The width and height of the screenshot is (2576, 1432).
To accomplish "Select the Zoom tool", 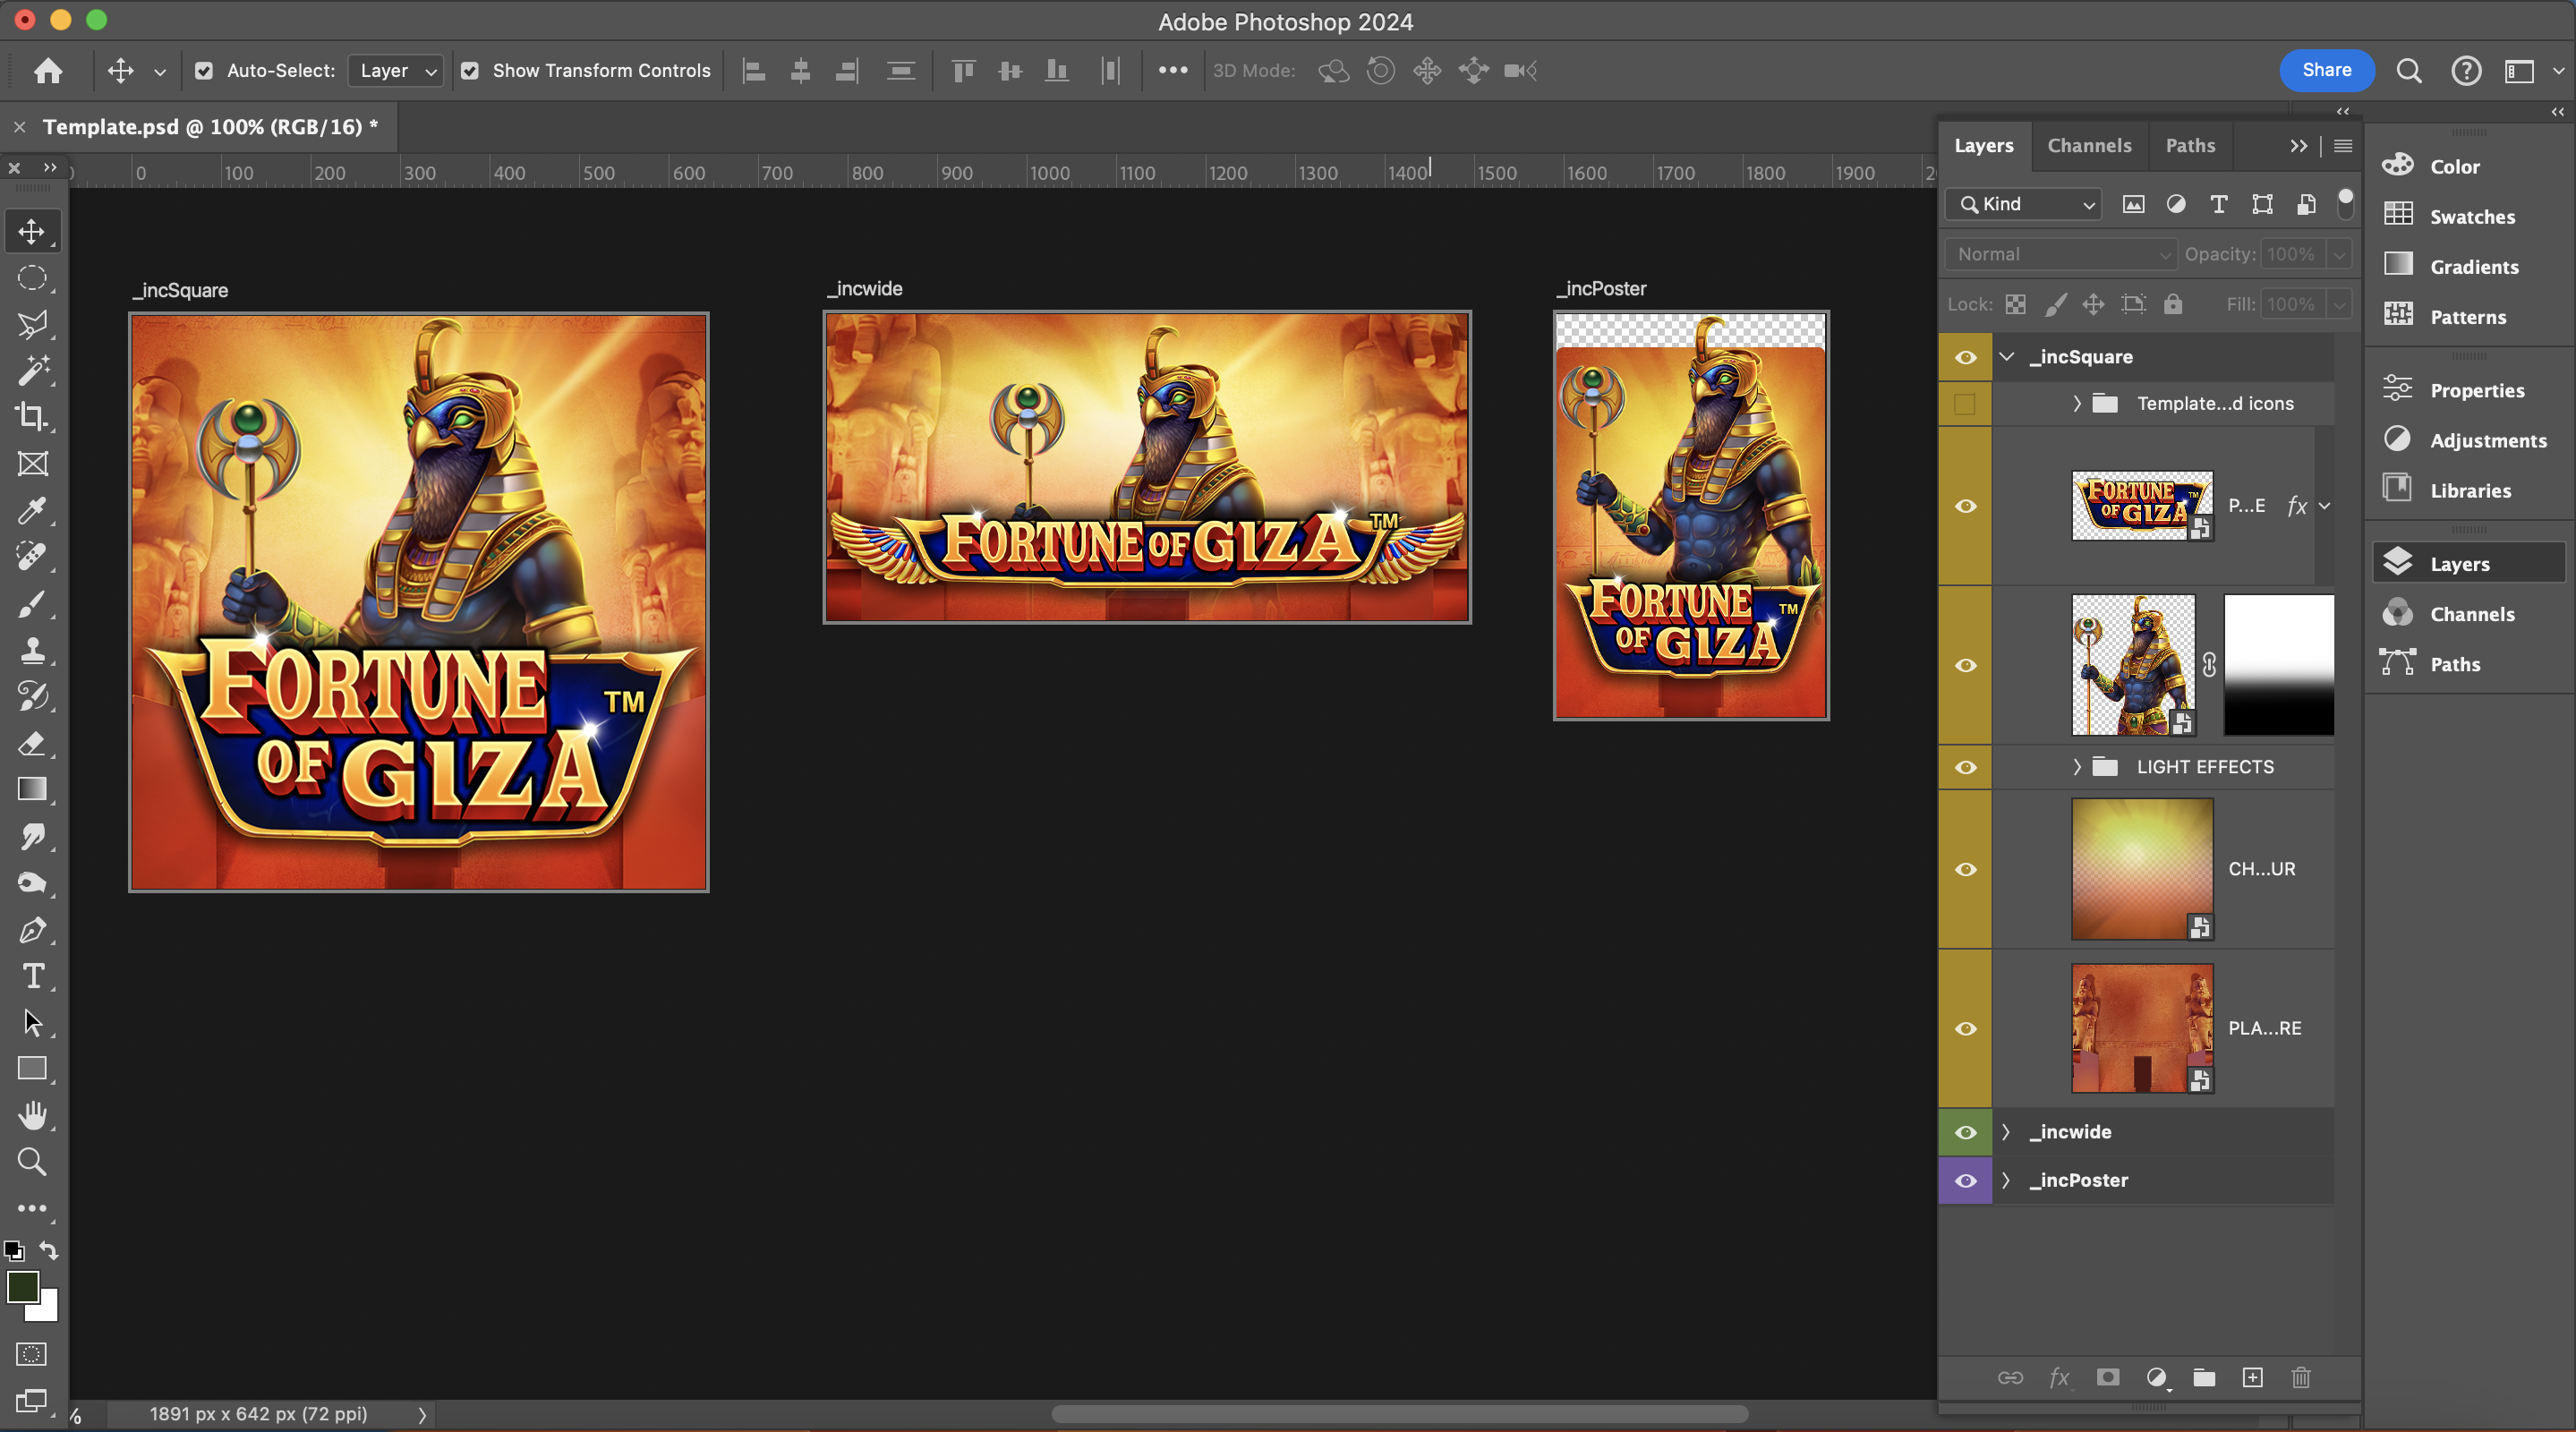I will pos(32,1162).
